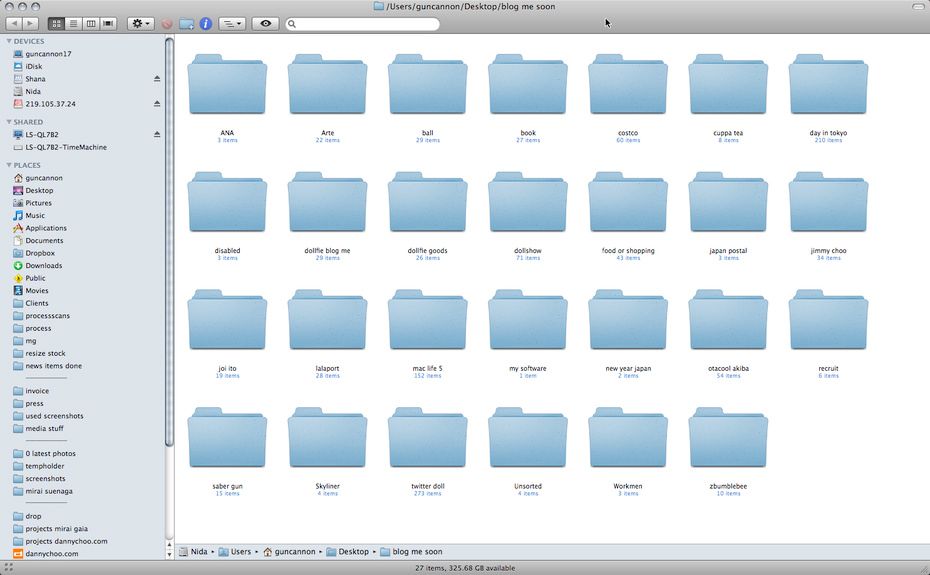Image resolution: width=930 pixels, height=575 pixels.
Task: Click the blue Get Info icon
Action: pyautogui.click(x=205, y=23)
